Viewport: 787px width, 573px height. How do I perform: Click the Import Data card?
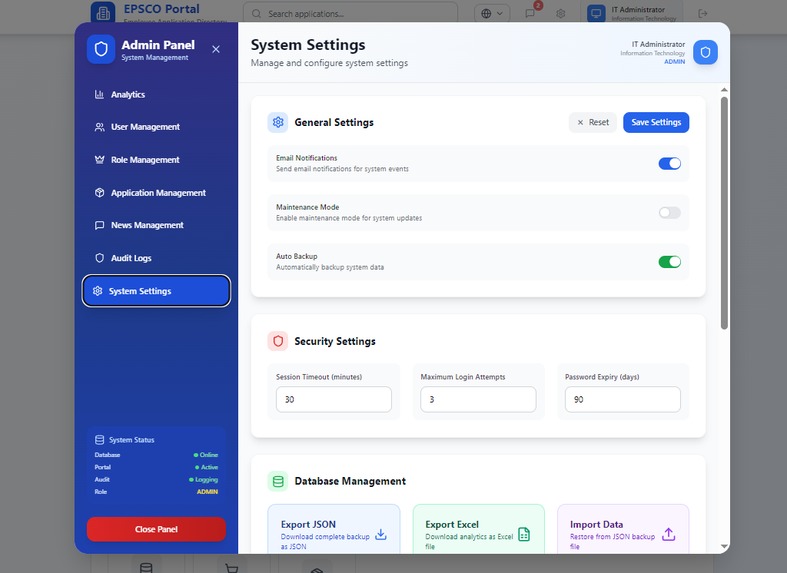[623, 529]
